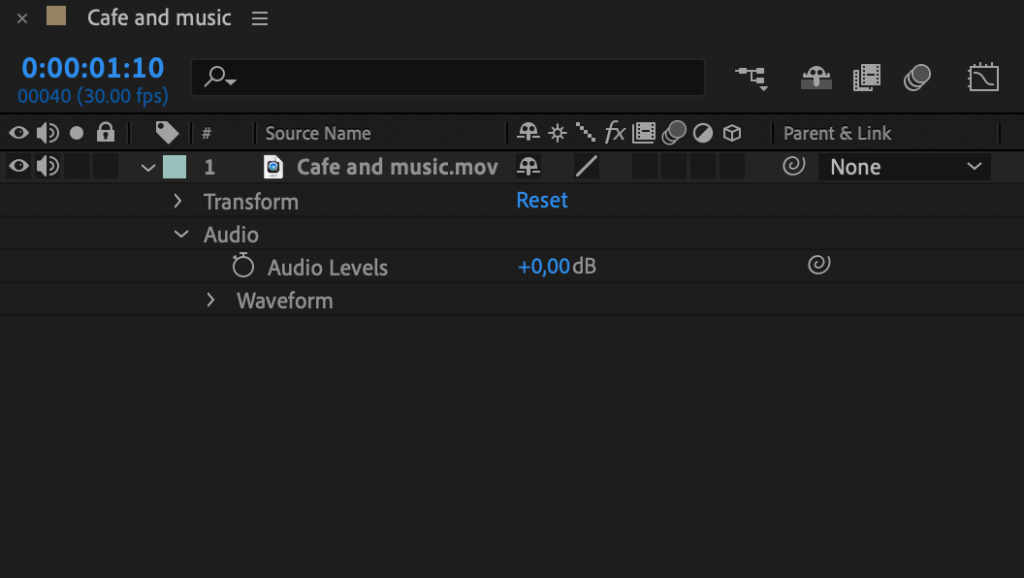Toggle the Quality switch for Cafe and music.mov
This screenshot has height=578, width=1024.
click(x=586, y=166)
